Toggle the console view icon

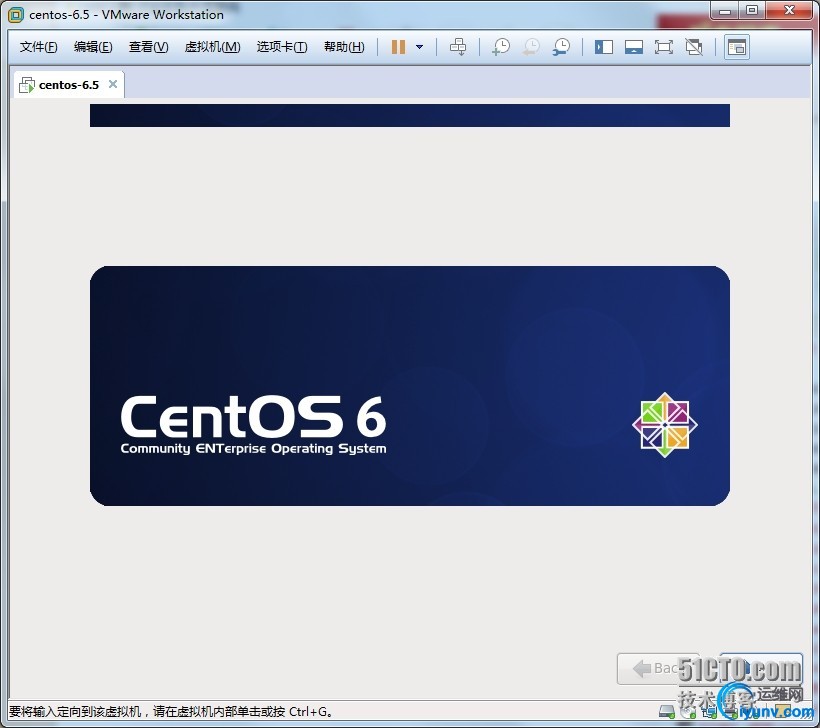(x=737, y=47)
